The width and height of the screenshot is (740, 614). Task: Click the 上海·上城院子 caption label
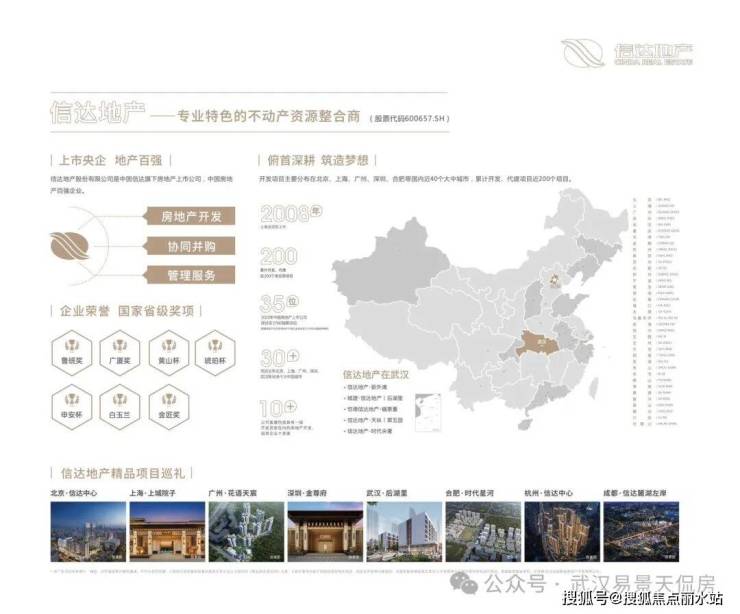click(x=152, y=493)
